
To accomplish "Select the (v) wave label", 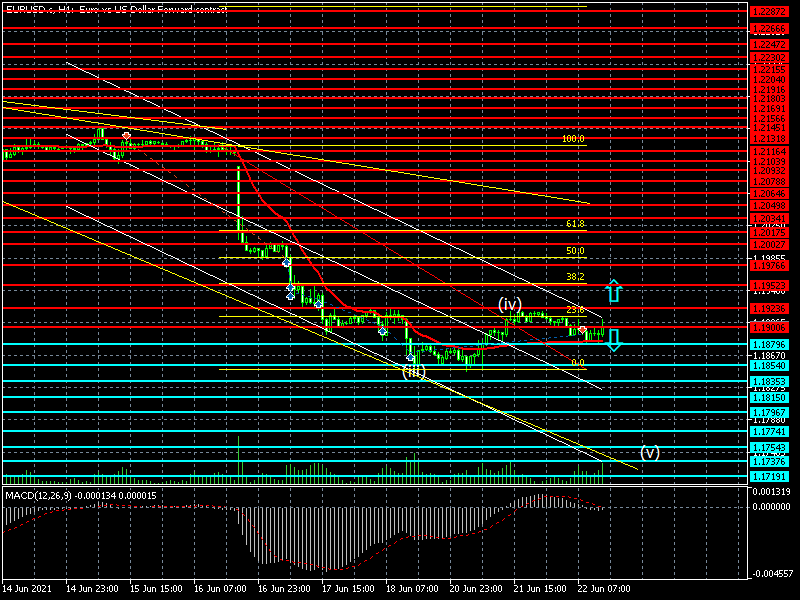I will pyautogui.click(x=649, y=452).
